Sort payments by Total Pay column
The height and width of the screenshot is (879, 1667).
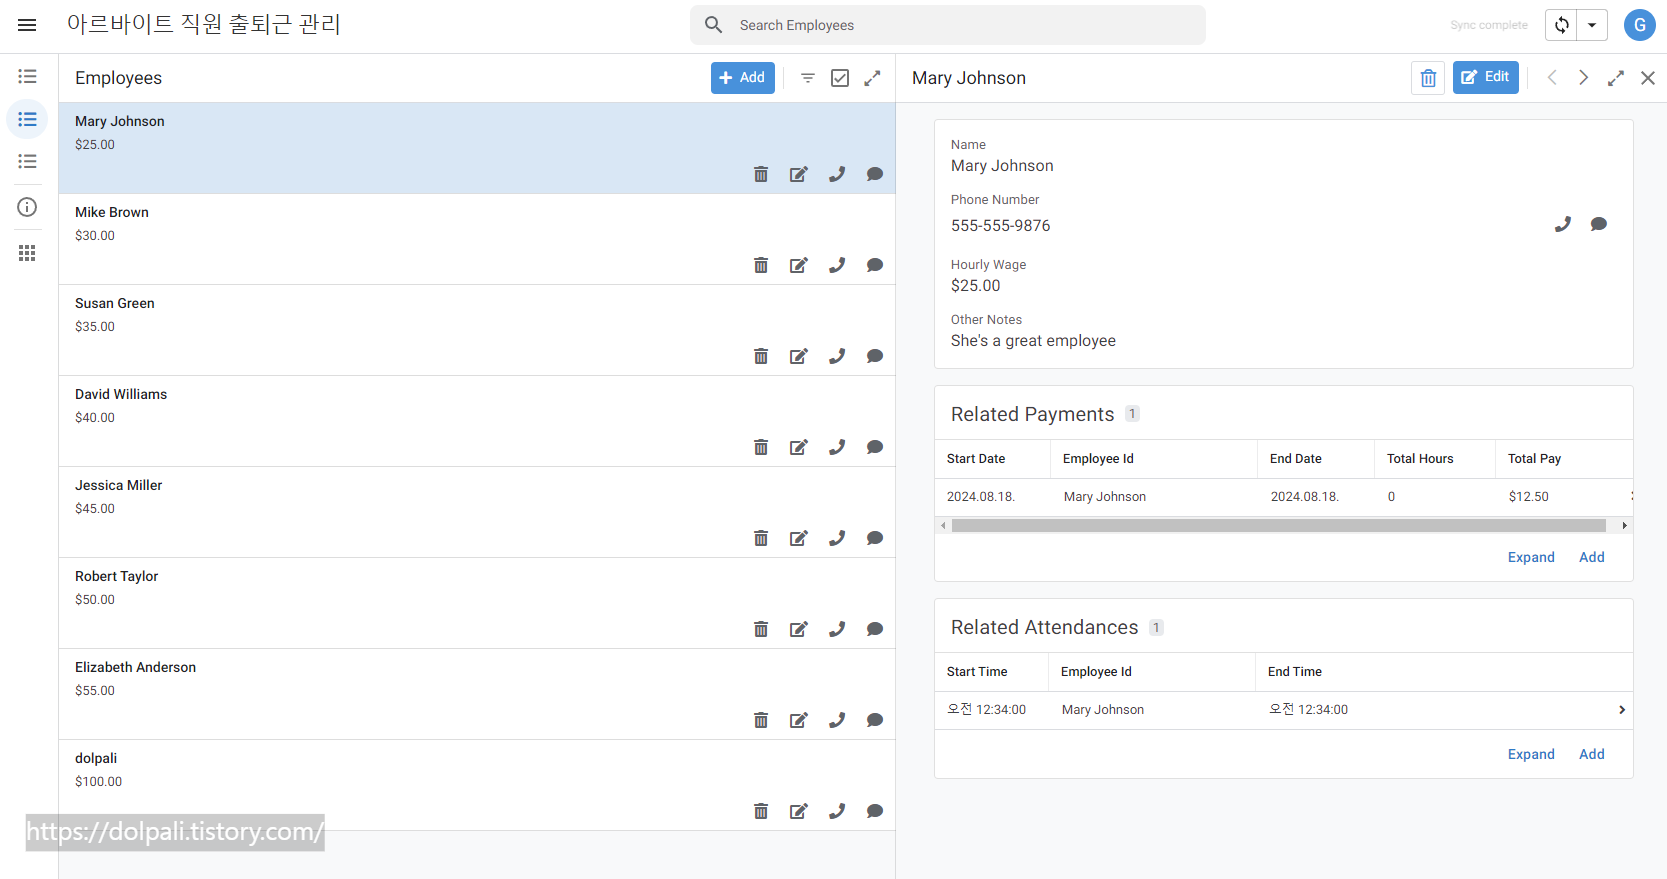[1535, 459]
